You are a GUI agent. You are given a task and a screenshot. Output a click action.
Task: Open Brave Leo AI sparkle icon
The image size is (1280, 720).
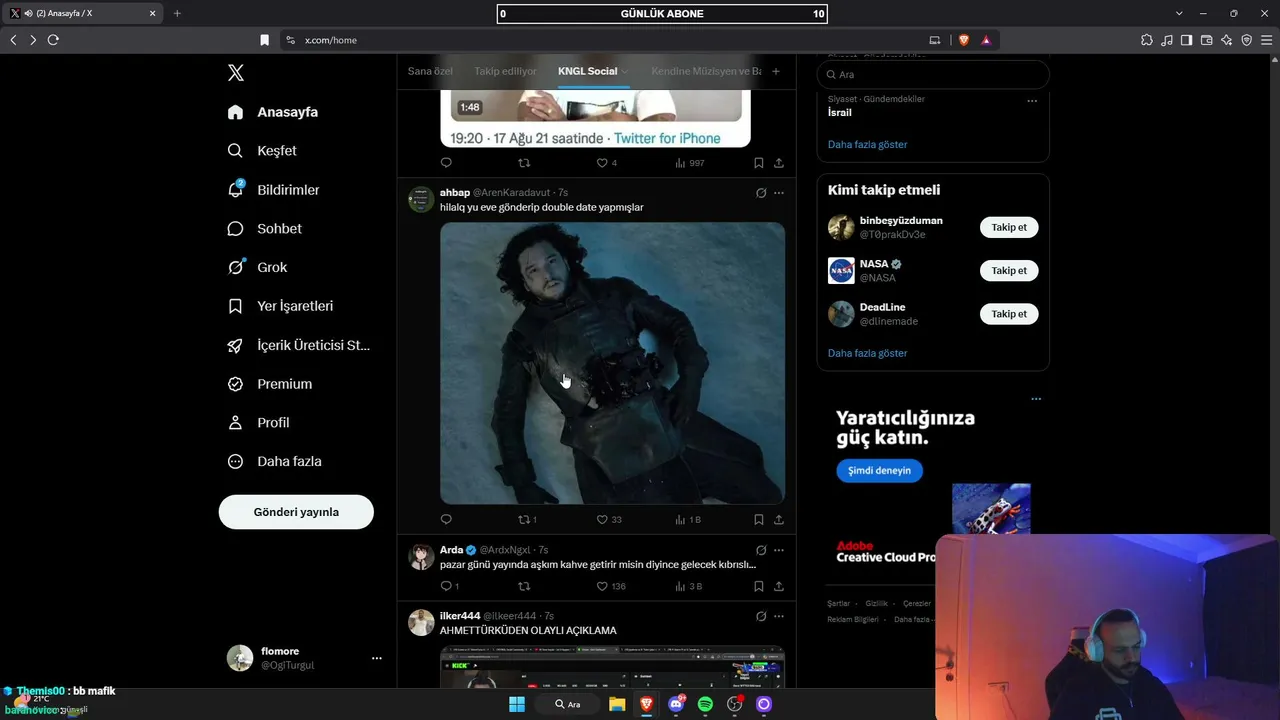click(1227, 40)
